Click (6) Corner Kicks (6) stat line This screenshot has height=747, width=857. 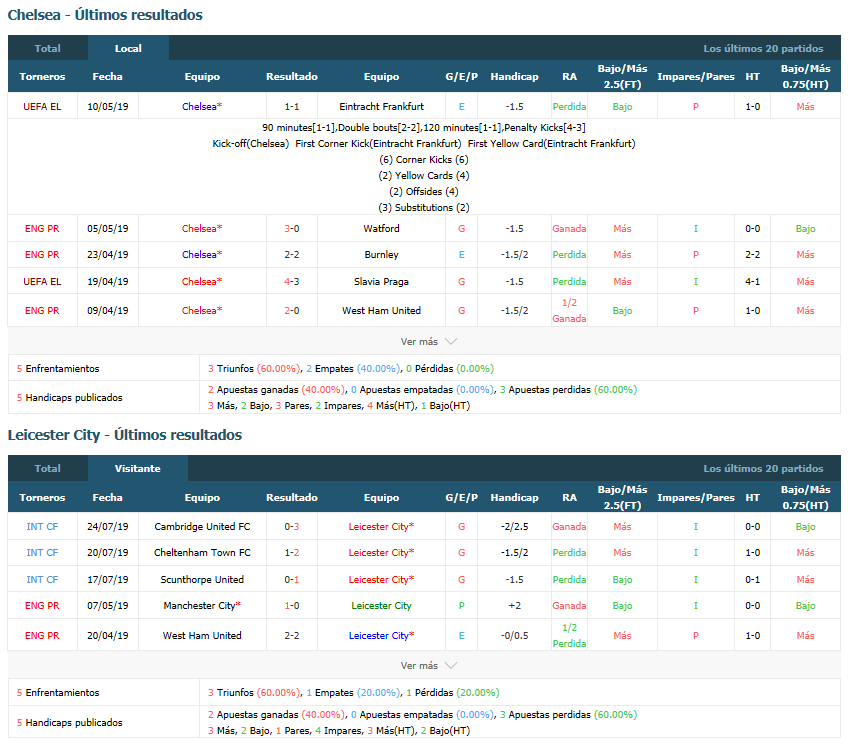click(424, 160)
